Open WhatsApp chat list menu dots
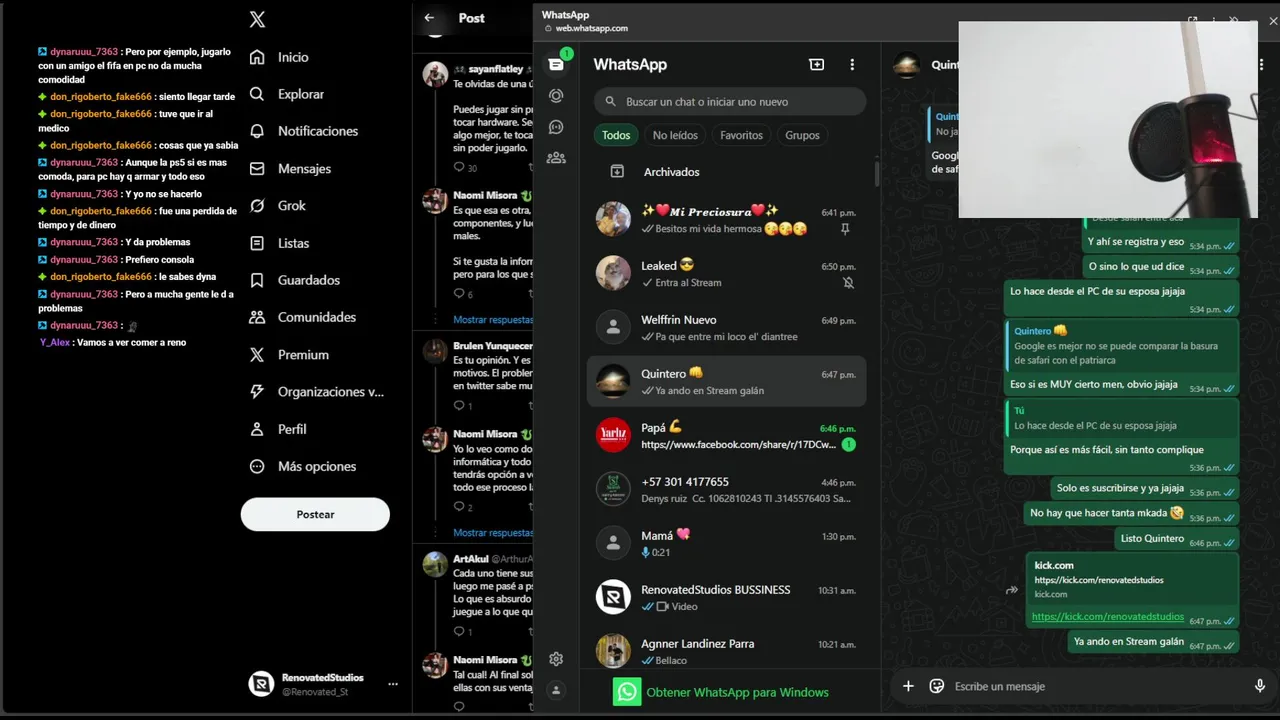Image resolution: width=1280 pixels, height=720 pixels. tap(852, 64)
